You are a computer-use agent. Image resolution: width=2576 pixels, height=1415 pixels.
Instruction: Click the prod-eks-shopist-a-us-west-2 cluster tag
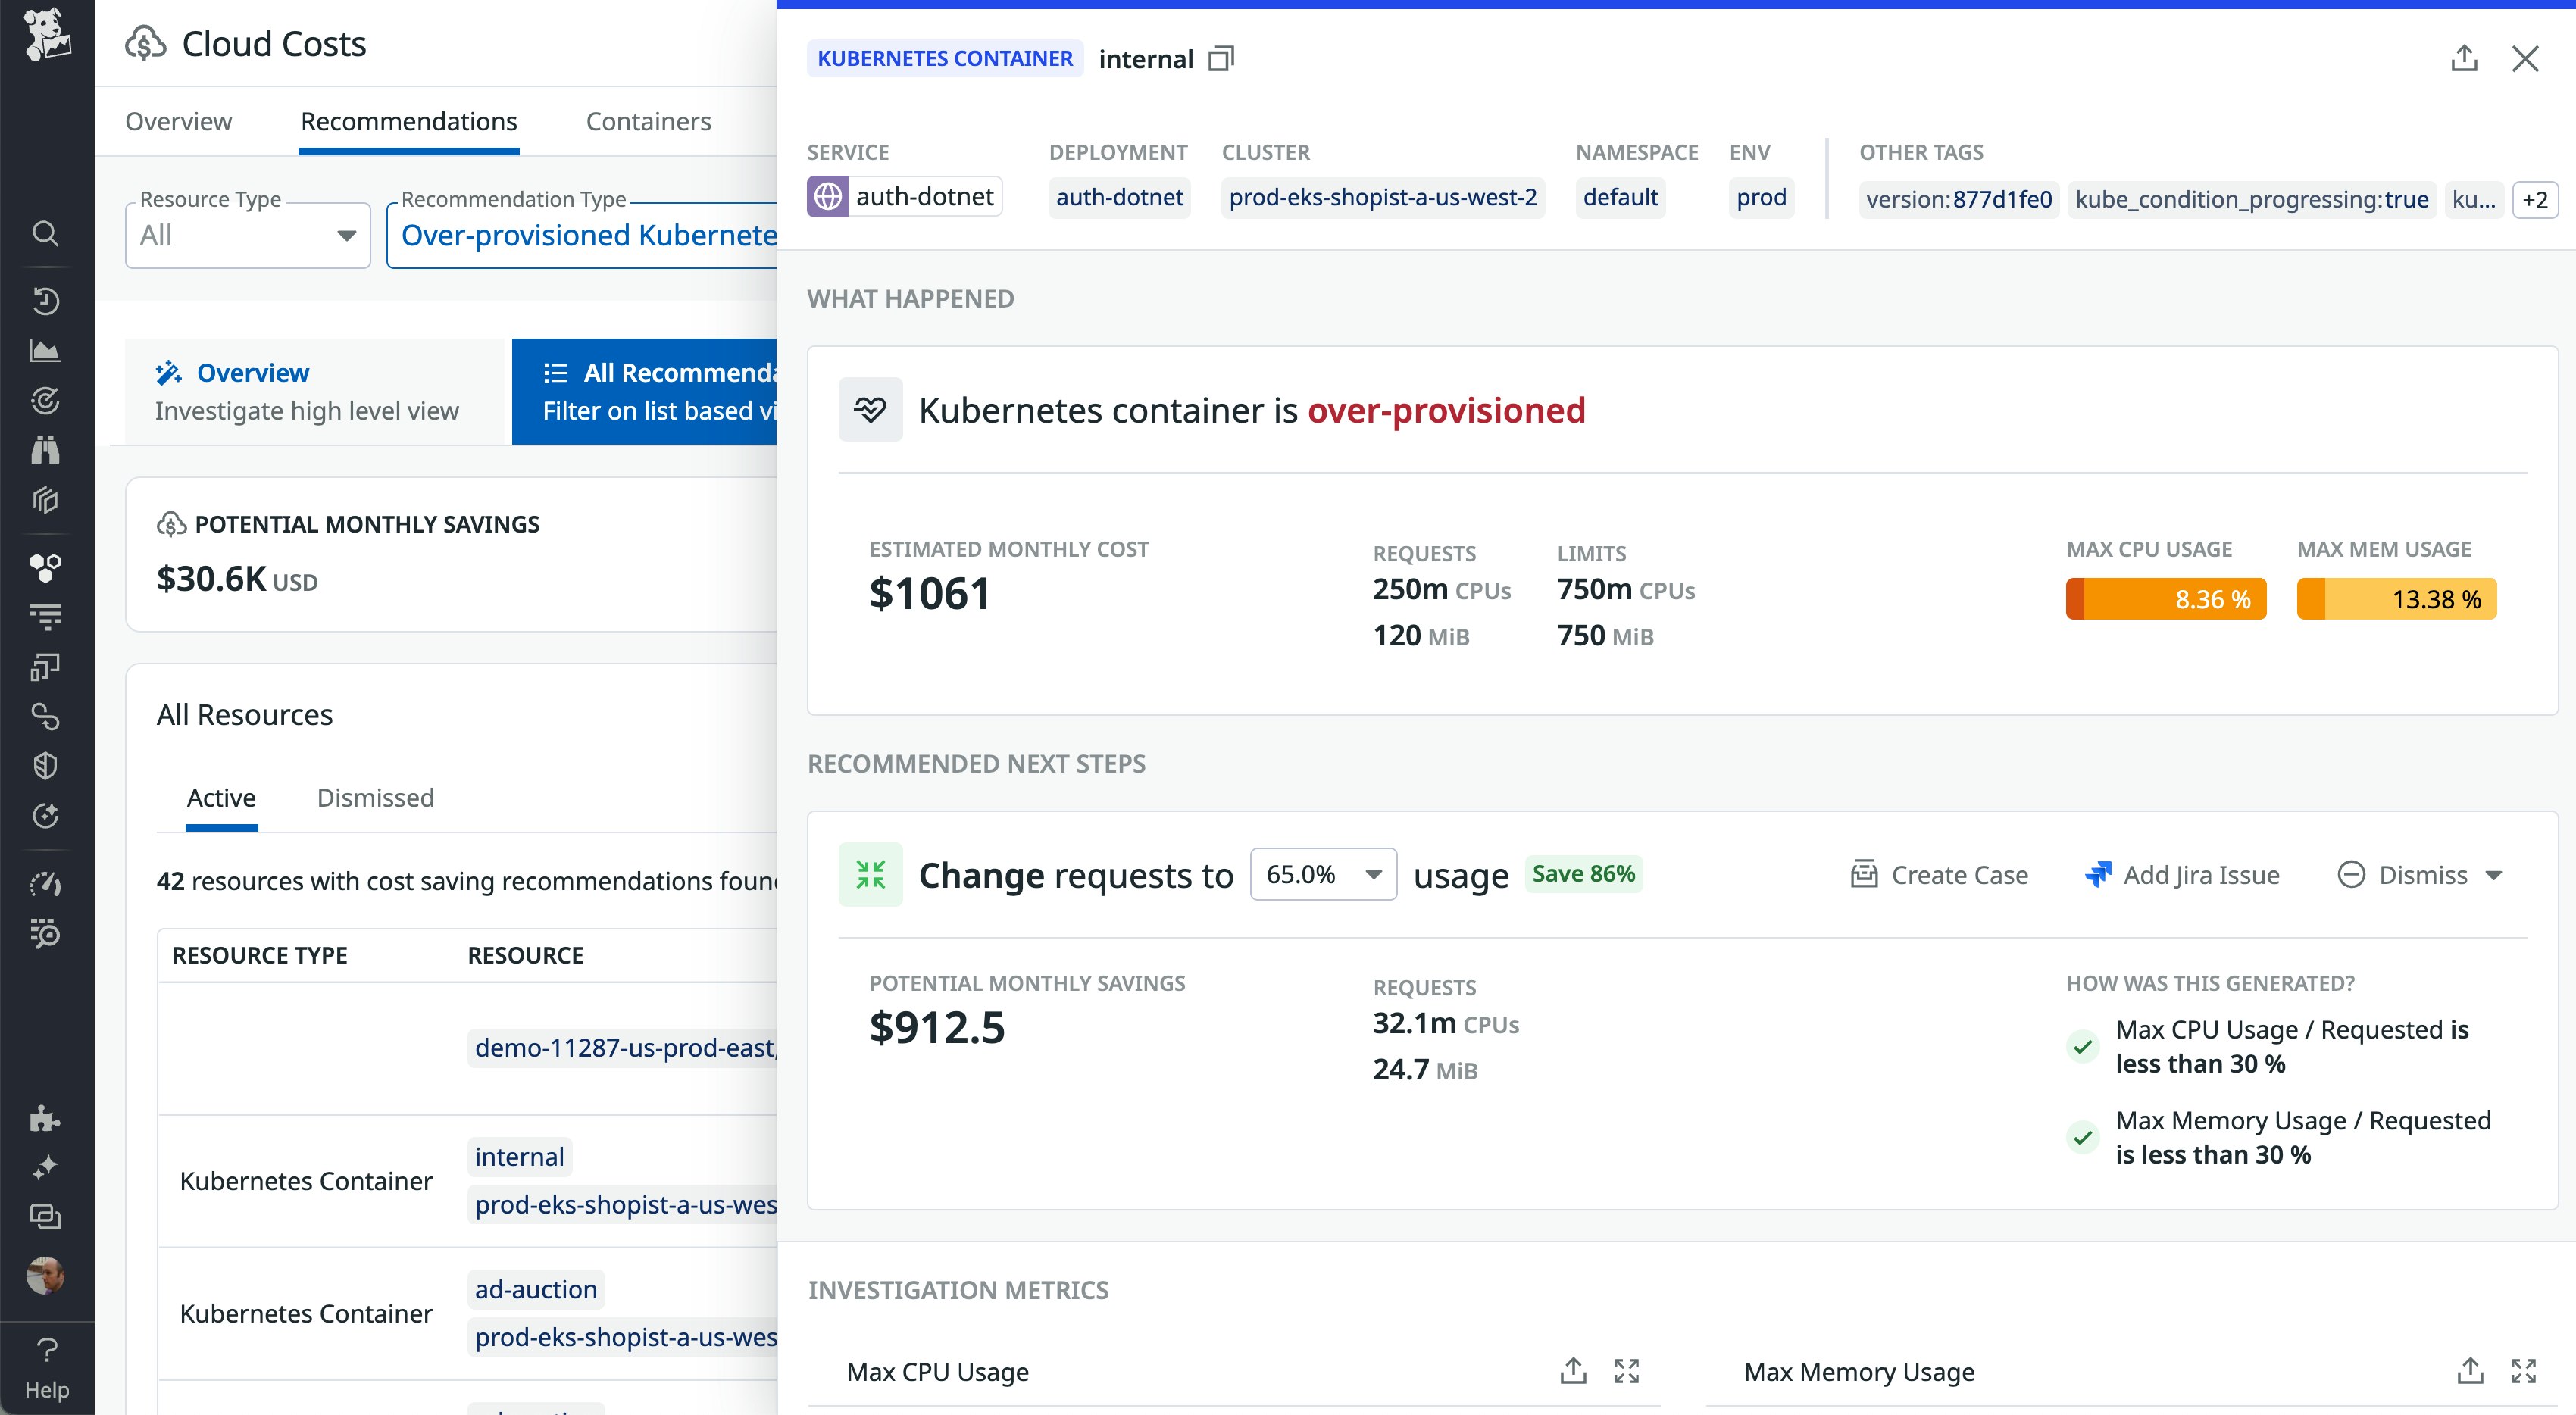coord(1383,197)
